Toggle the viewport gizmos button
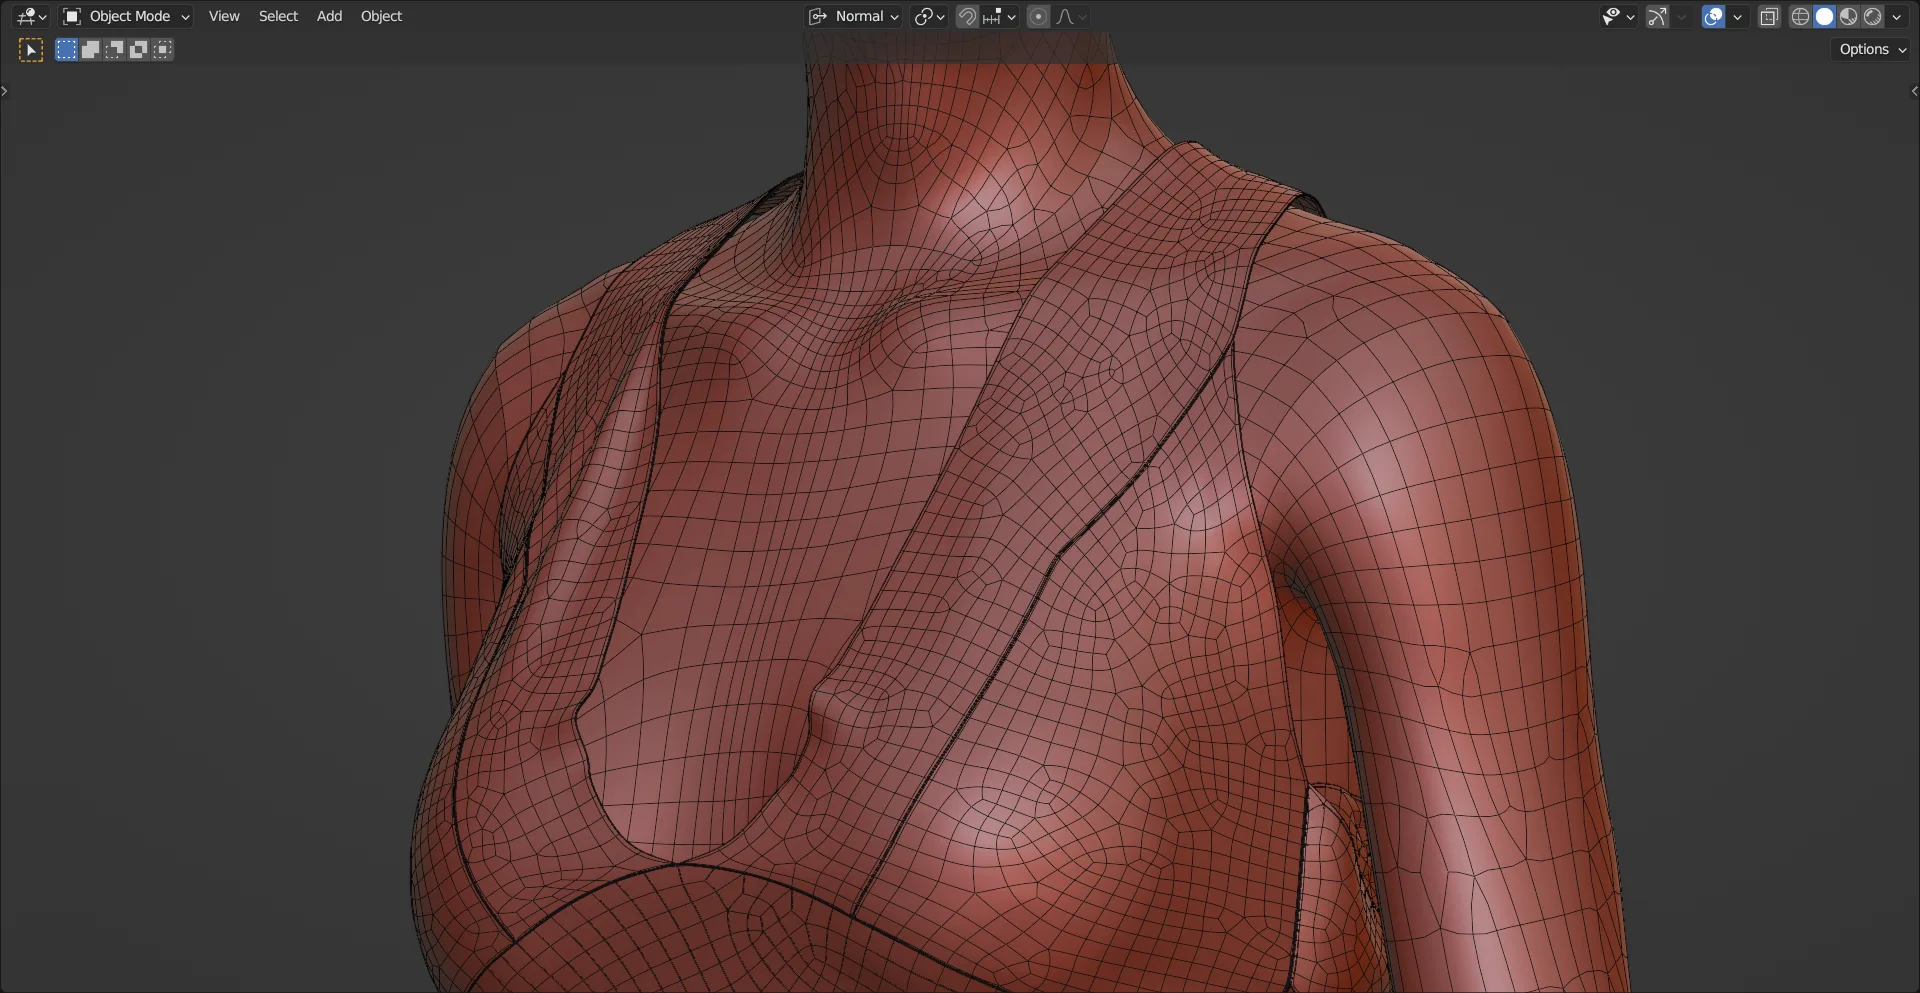Viewport: 1920px width, 993px height. (x=1657, y=16)
